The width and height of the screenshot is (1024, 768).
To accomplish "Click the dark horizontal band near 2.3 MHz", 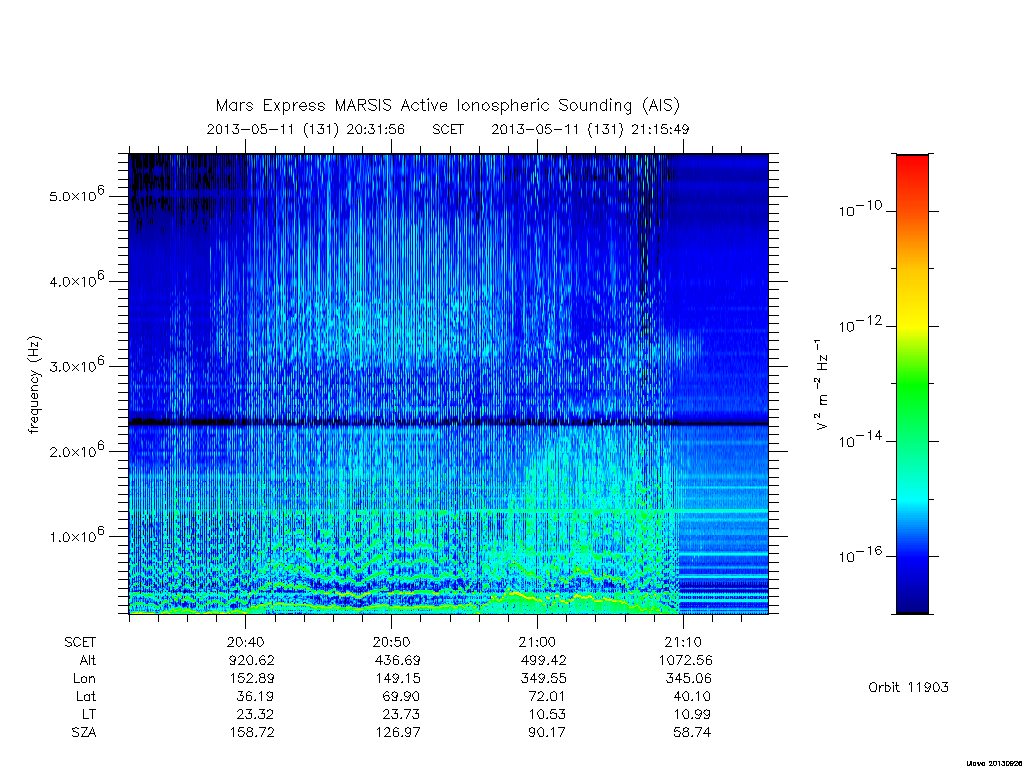I will click(x=449, y=423).
